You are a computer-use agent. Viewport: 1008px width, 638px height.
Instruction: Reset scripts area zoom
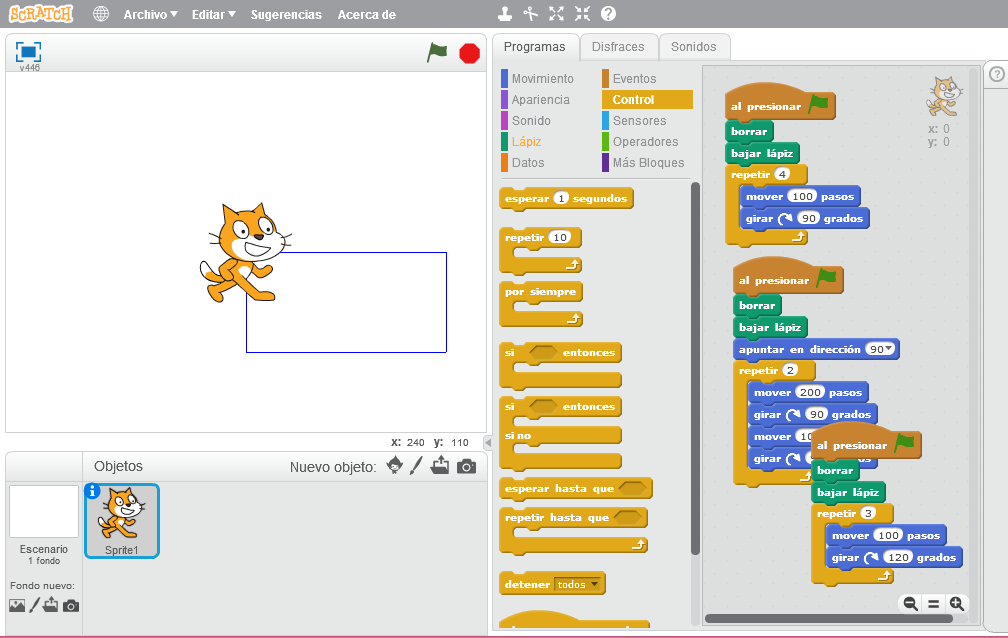(x=933, y=604)
